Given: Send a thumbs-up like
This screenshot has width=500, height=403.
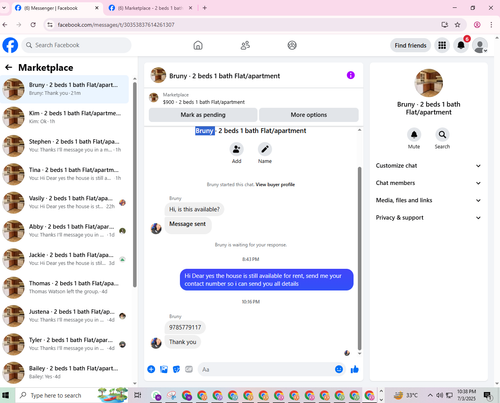Looking at the screenshot, I should [355, 369].
